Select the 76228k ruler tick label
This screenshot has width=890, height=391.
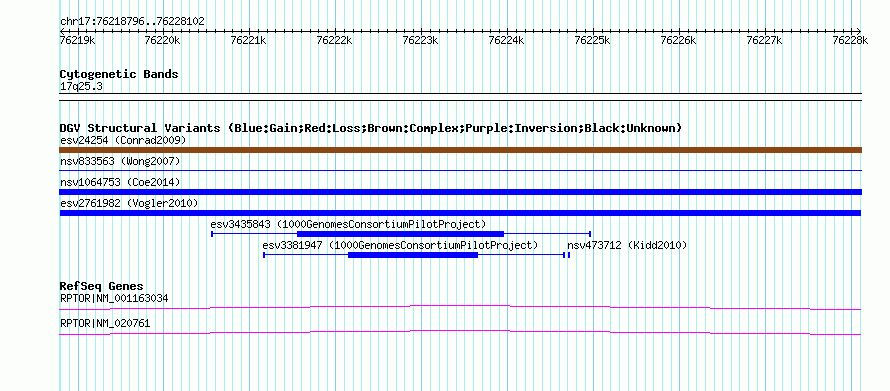pos(850,40)
